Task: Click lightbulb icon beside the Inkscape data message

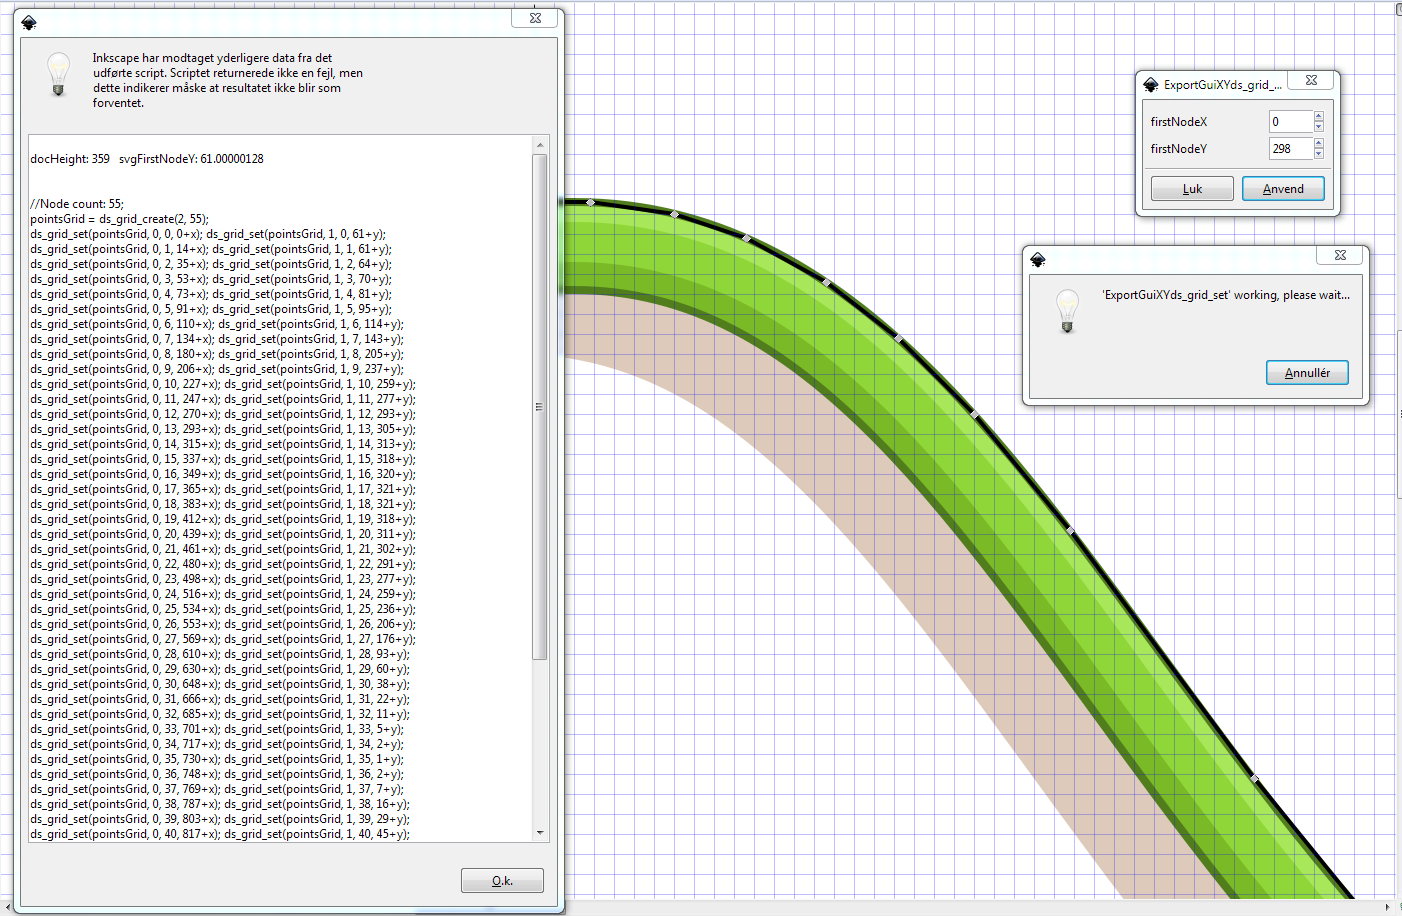Action: tap(58, 75)
